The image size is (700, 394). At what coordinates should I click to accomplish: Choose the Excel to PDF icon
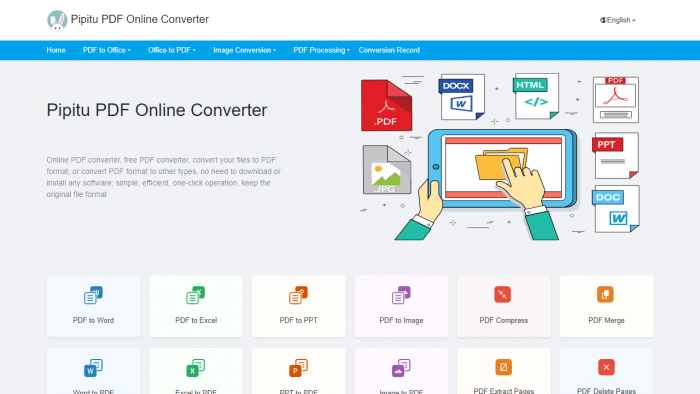click(x=196, y=368)
